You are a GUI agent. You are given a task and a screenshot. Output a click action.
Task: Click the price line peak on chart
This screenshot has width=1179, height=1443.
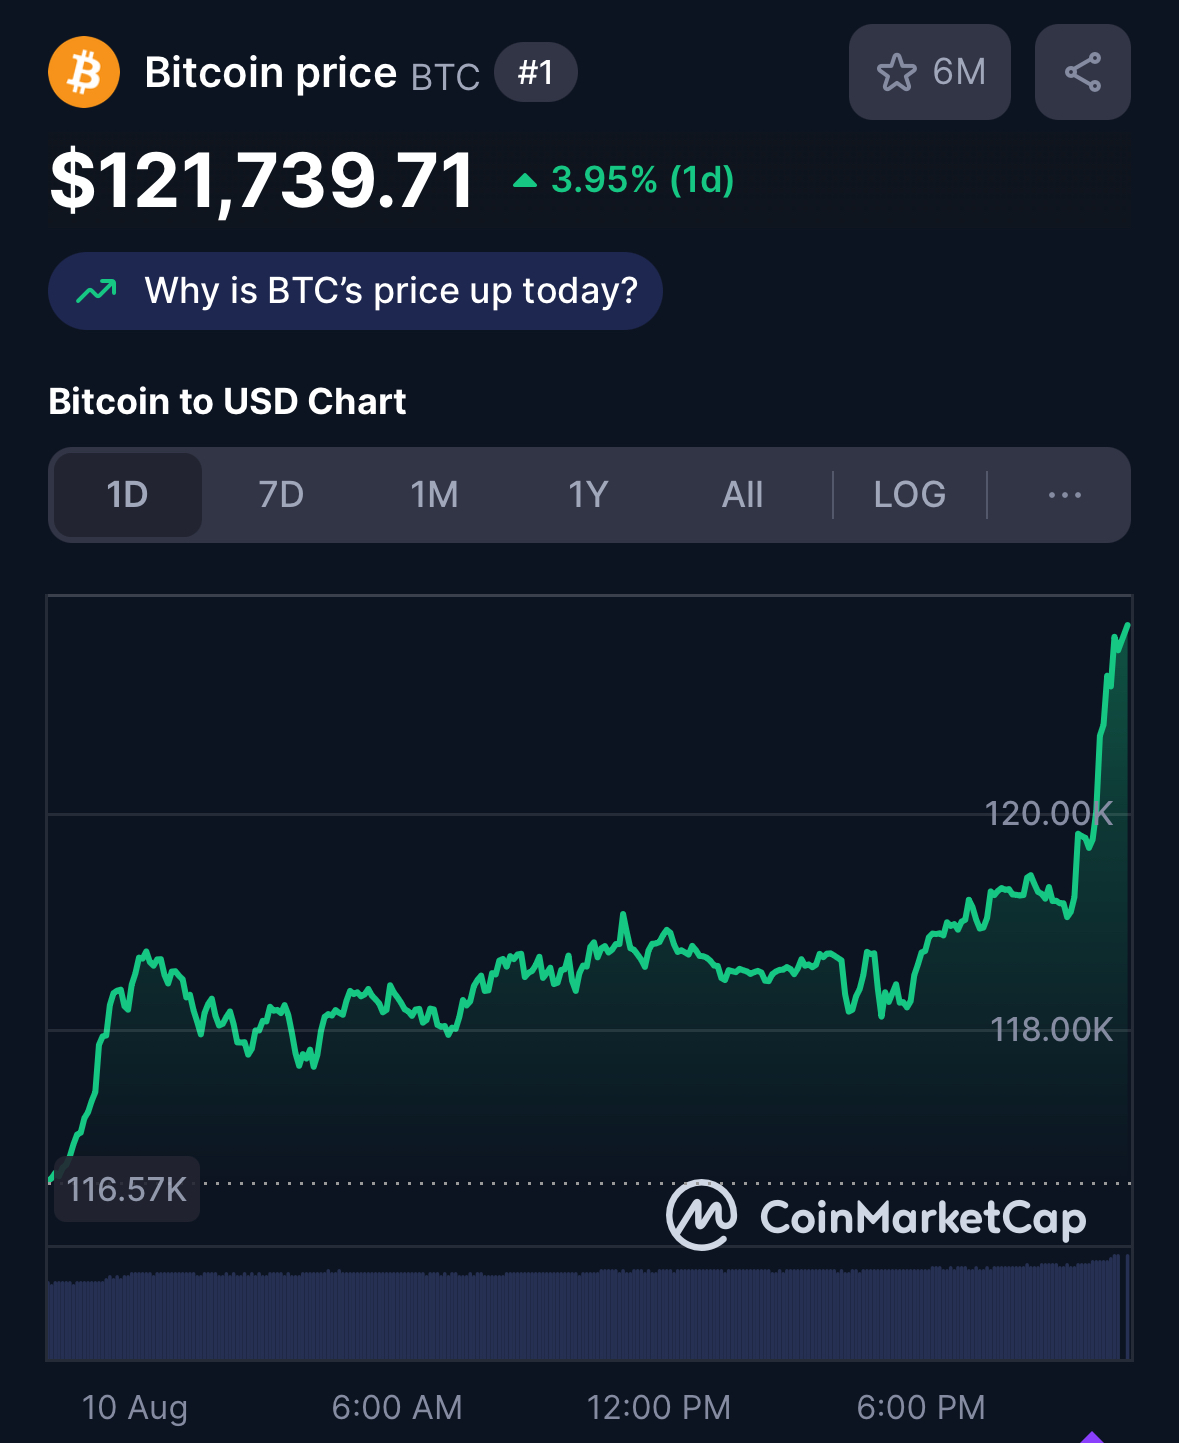click(x=1127, y=626)
